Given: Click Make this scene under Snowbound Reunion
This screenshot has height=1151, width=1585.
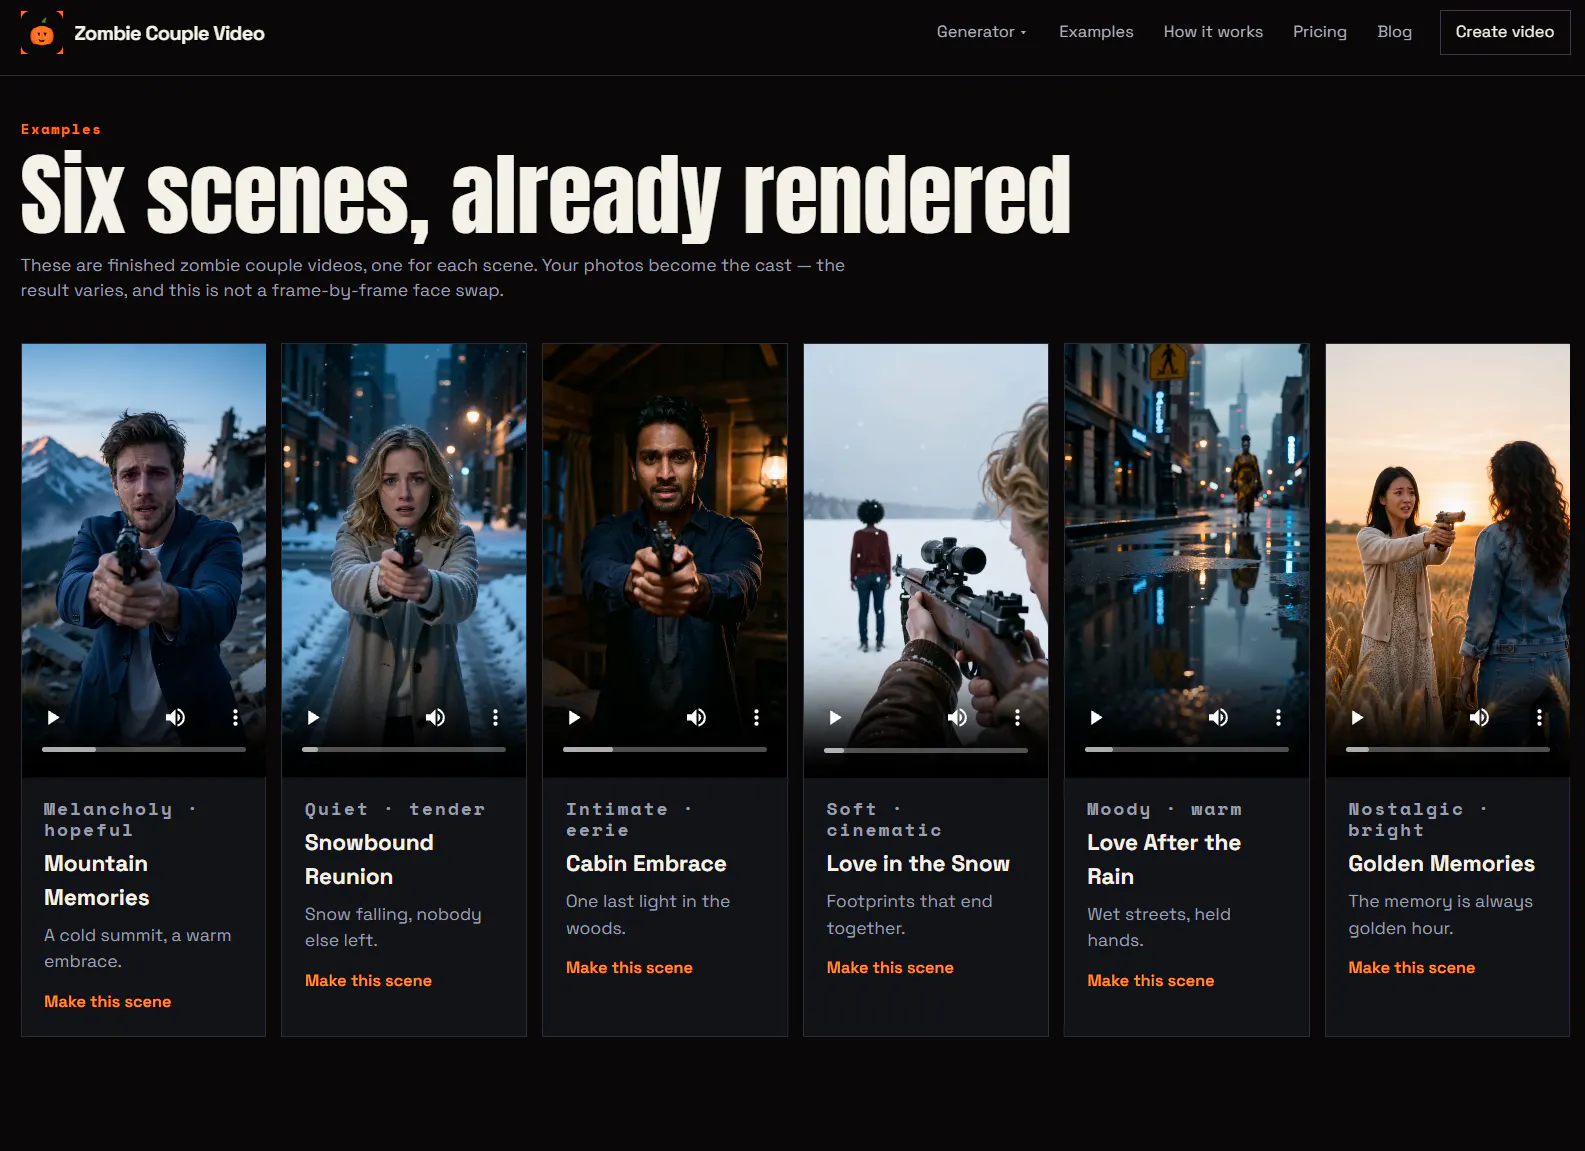Looking at the screenshot, I should pyautogui.click(x=368, y=980).
